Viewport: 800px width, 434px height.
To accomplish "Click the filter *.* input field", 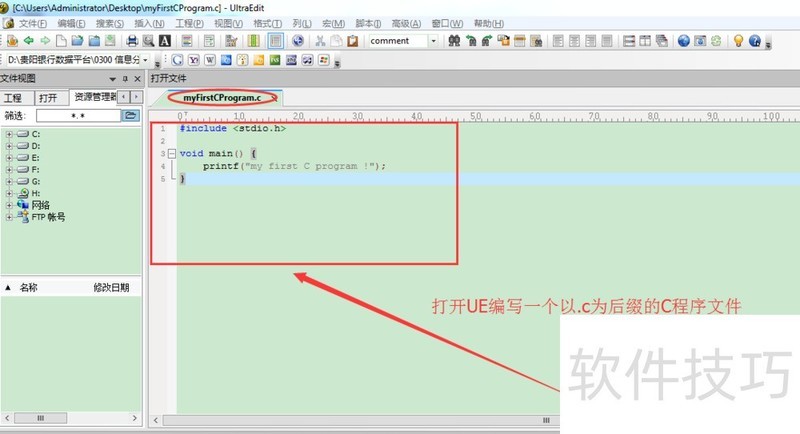I will 78,116.
